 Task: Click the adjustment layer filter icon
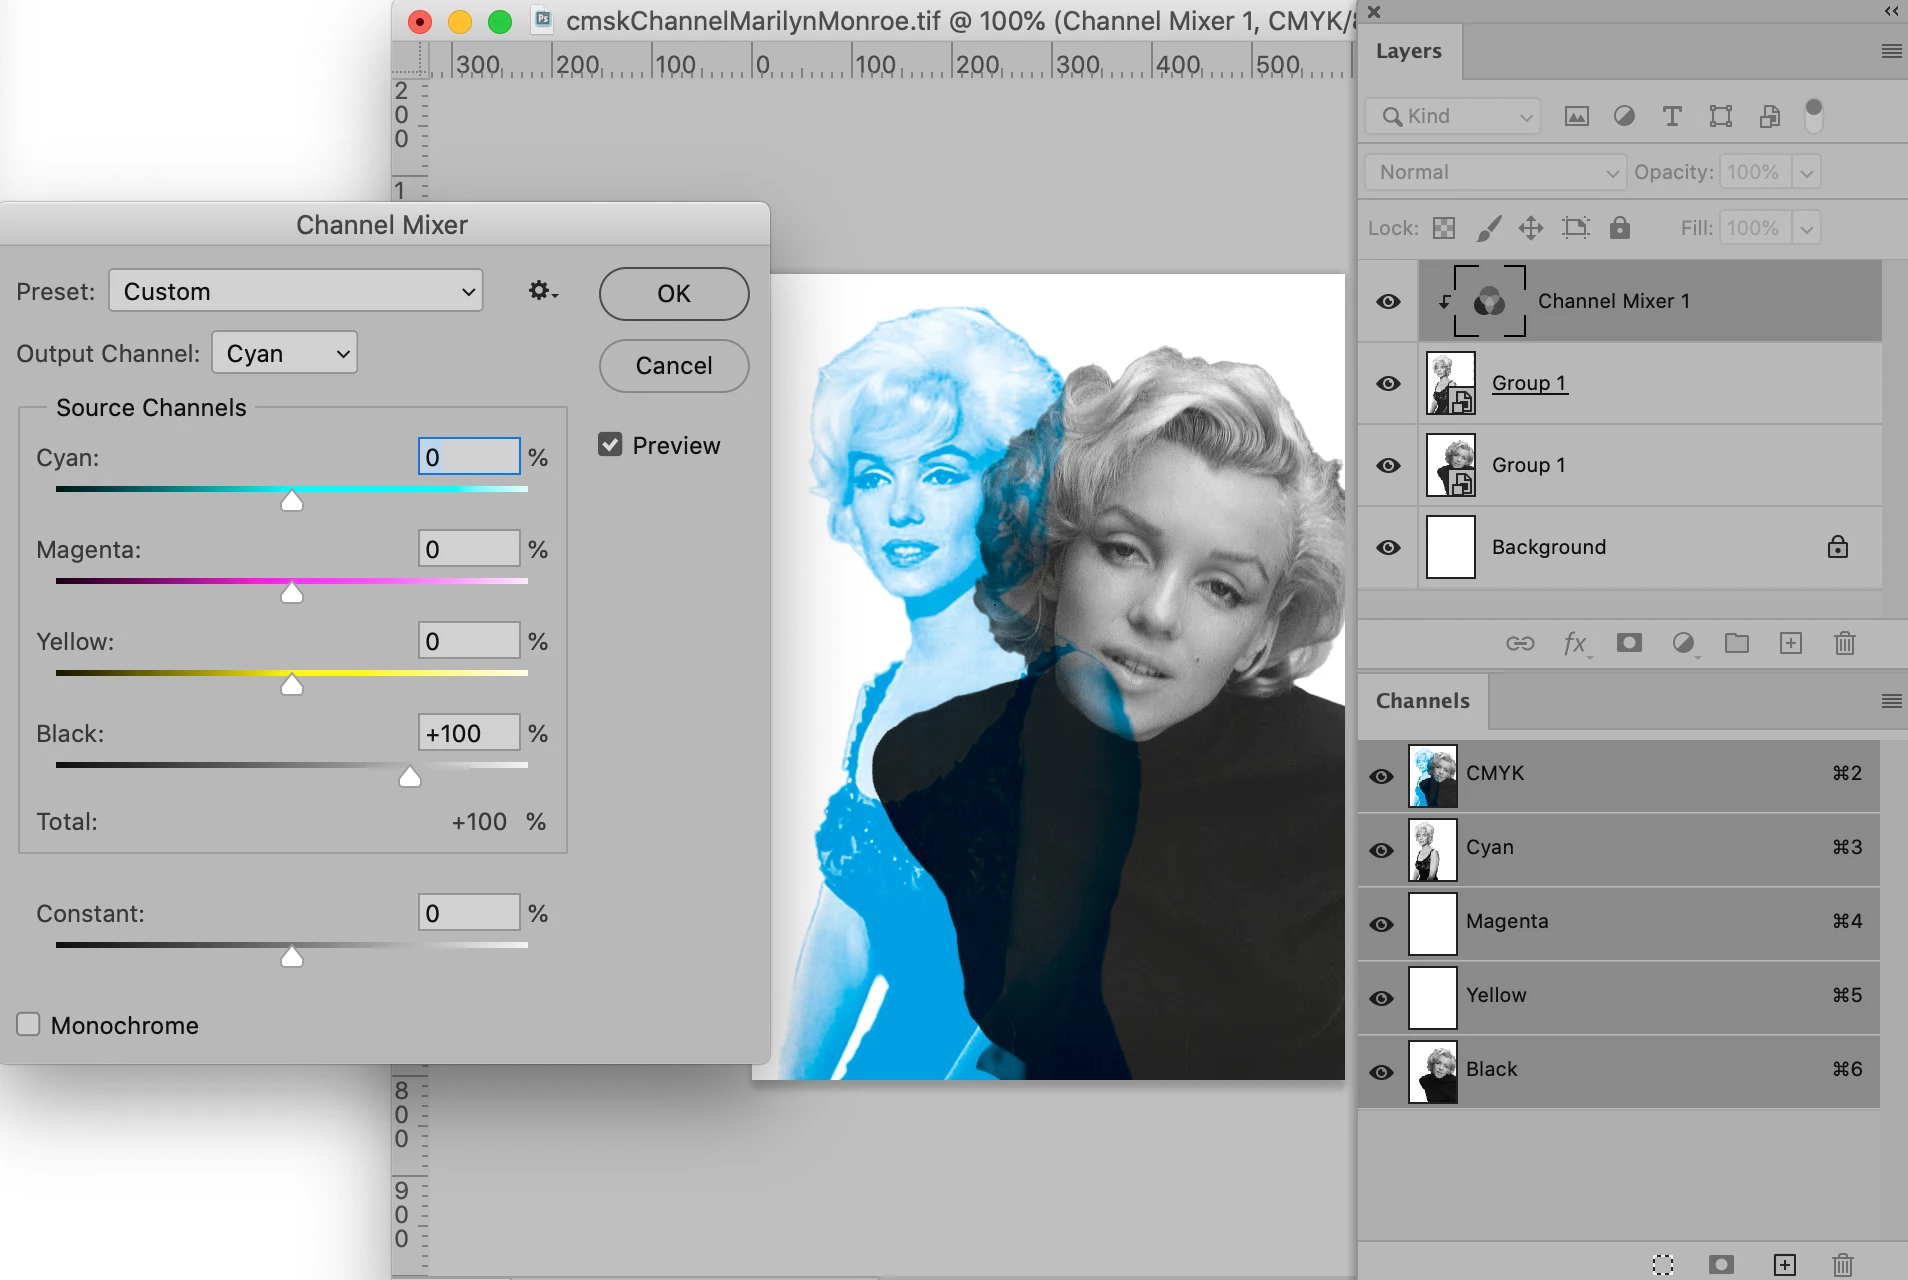1624,116
